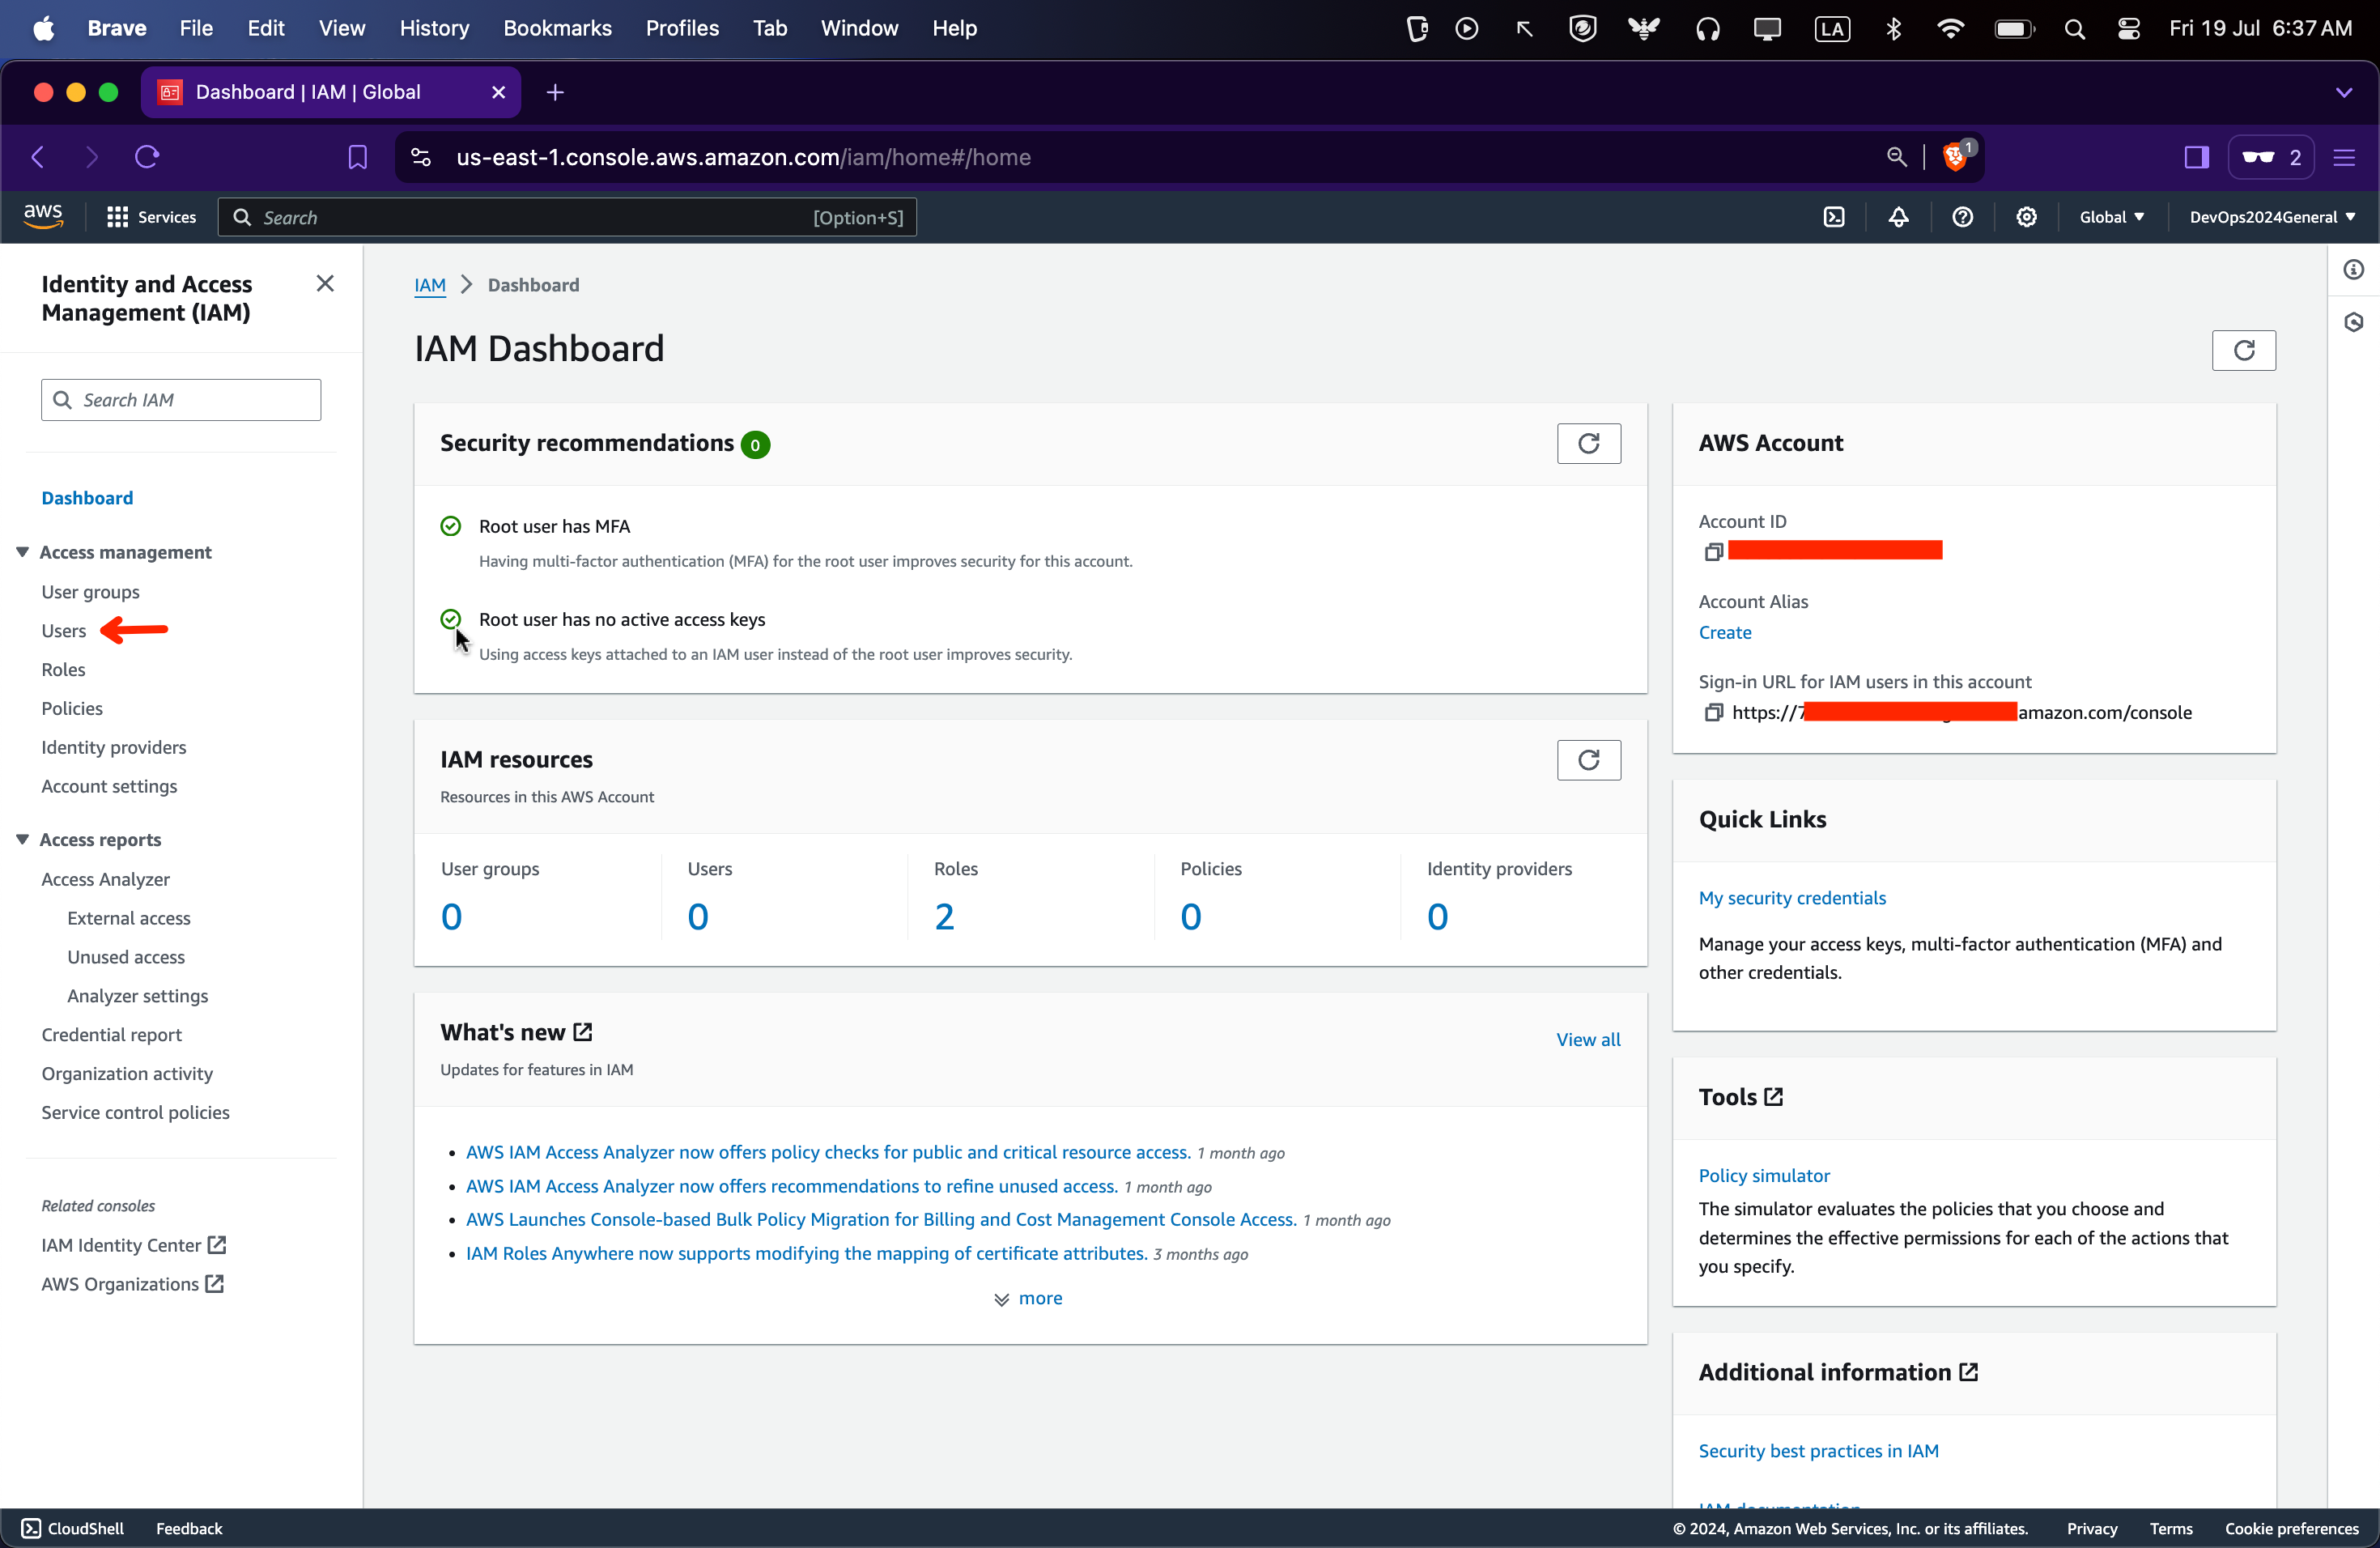Viewport: 2380px width, 1548px height.
Task: Open the tab list chevron in Brave
Action: click(x=2344, y=92)
